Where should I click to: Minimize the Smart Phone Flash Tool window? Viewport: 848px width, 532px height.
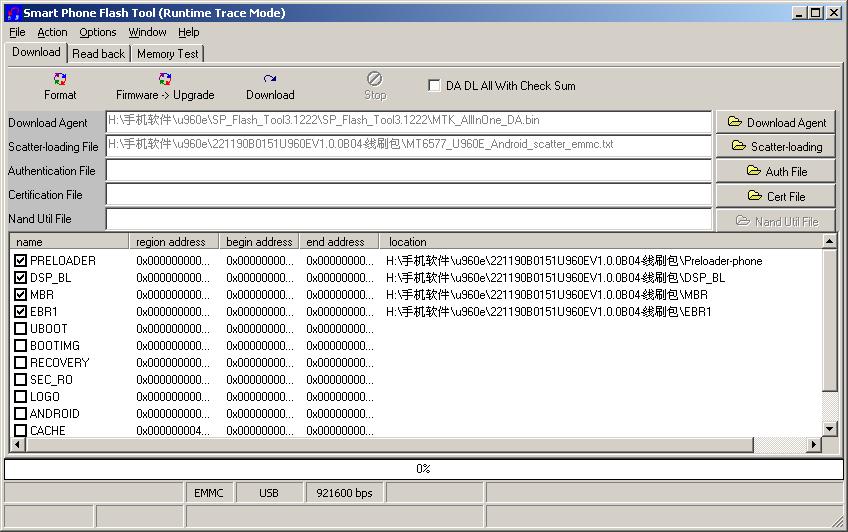tap(800, 13)
